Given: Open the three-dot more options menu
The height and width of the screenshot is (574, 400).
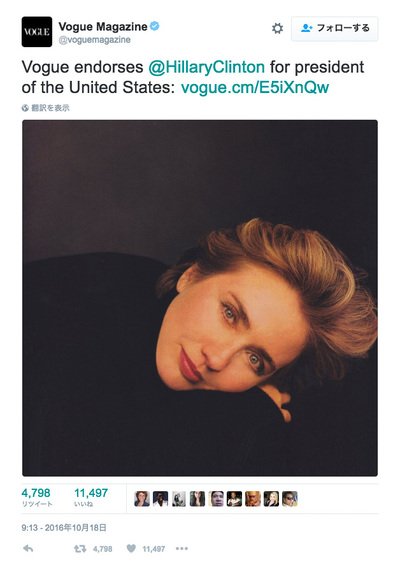Looking at the screenshot, I should coord(182,548).
